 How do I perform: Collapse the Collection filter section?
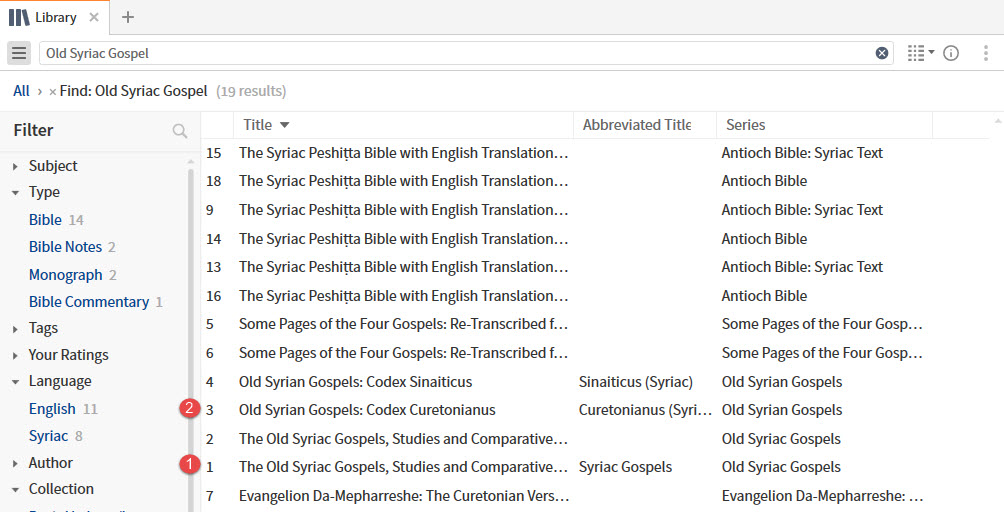[x=15, y=490]
